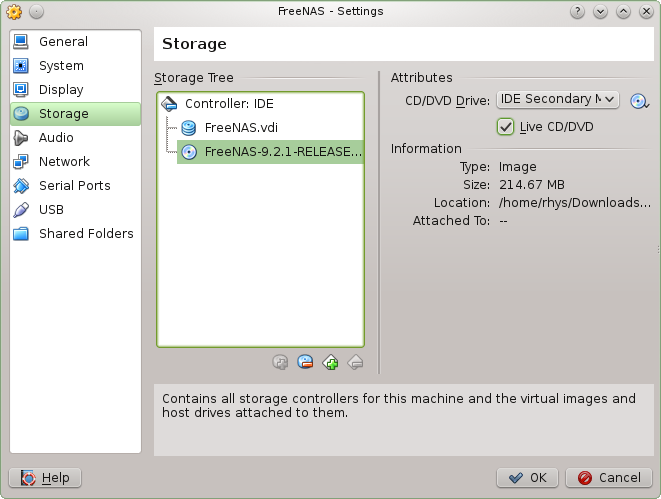Confirm changes with the OK button
The height and width of the screenshot is (499, 661).
(527, 478)
